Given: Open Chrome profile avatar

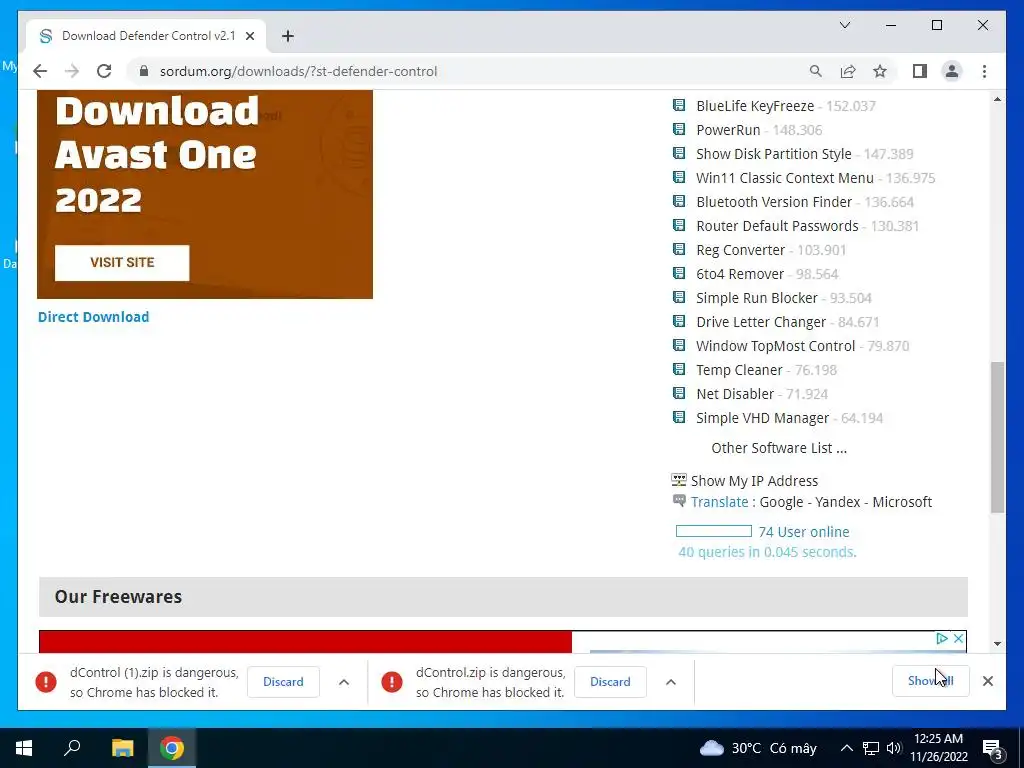Looking at the screenshot, I should pos(952,71).
